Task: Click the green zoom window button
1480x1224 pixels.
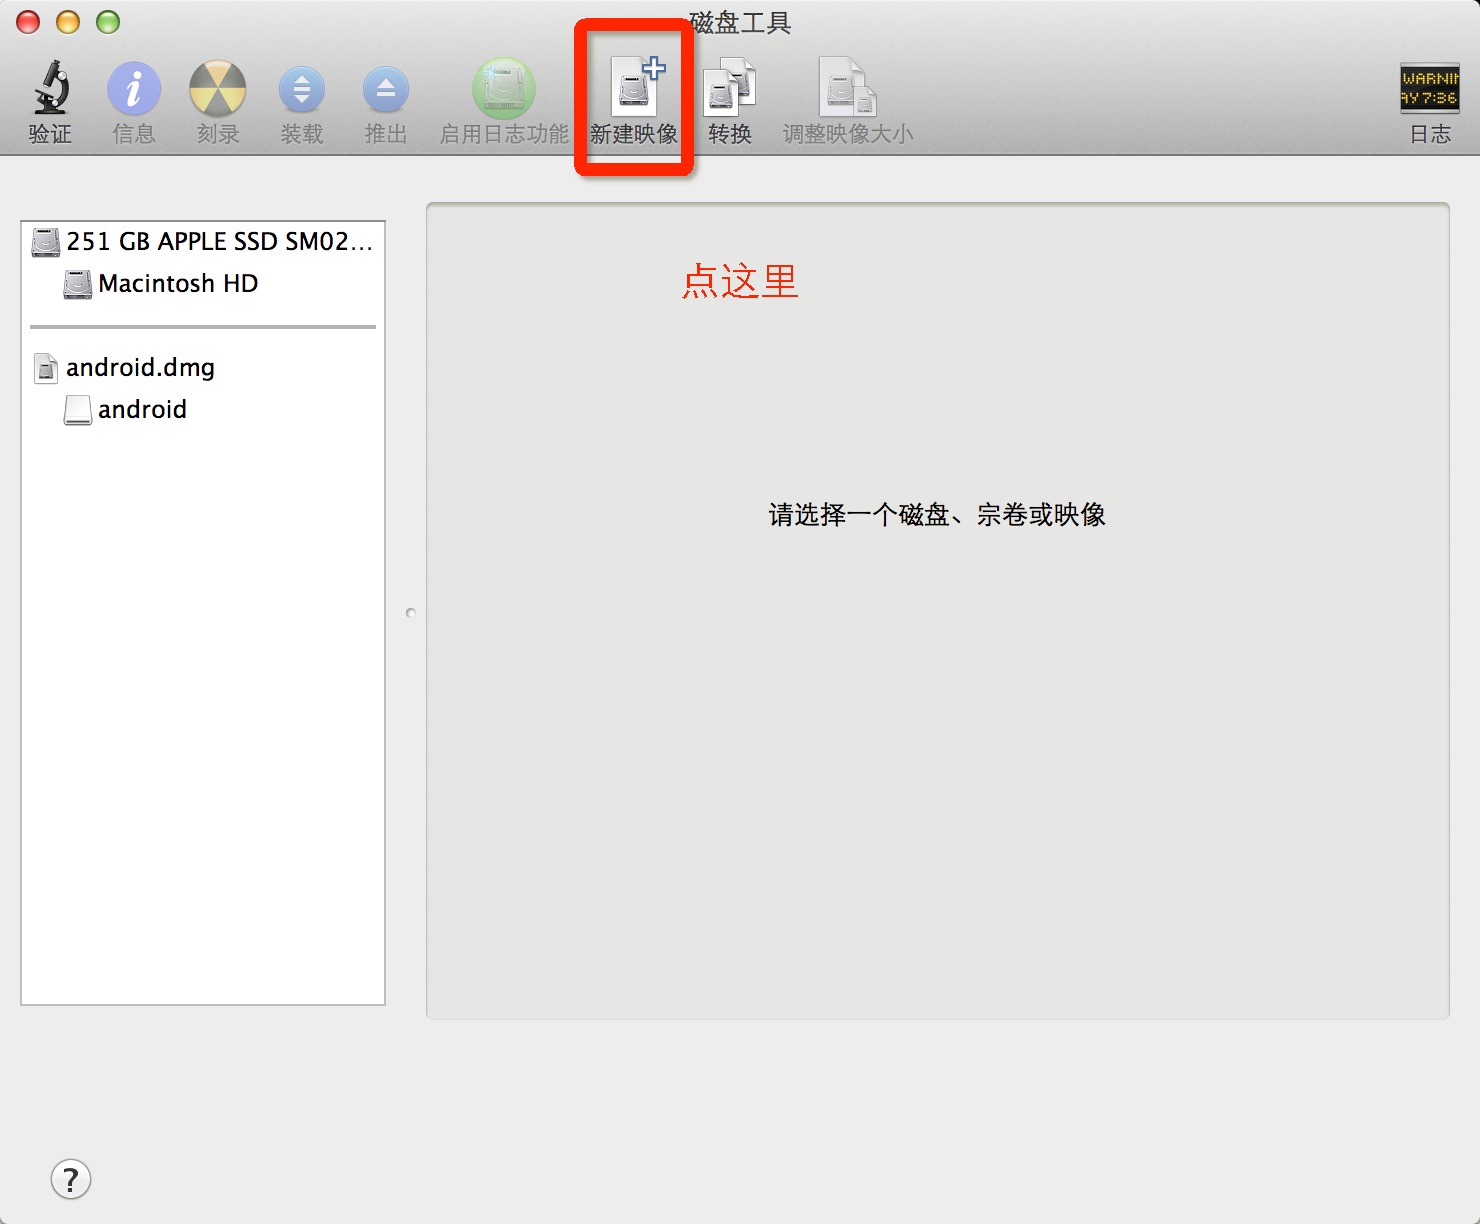Action: (108, 21)
